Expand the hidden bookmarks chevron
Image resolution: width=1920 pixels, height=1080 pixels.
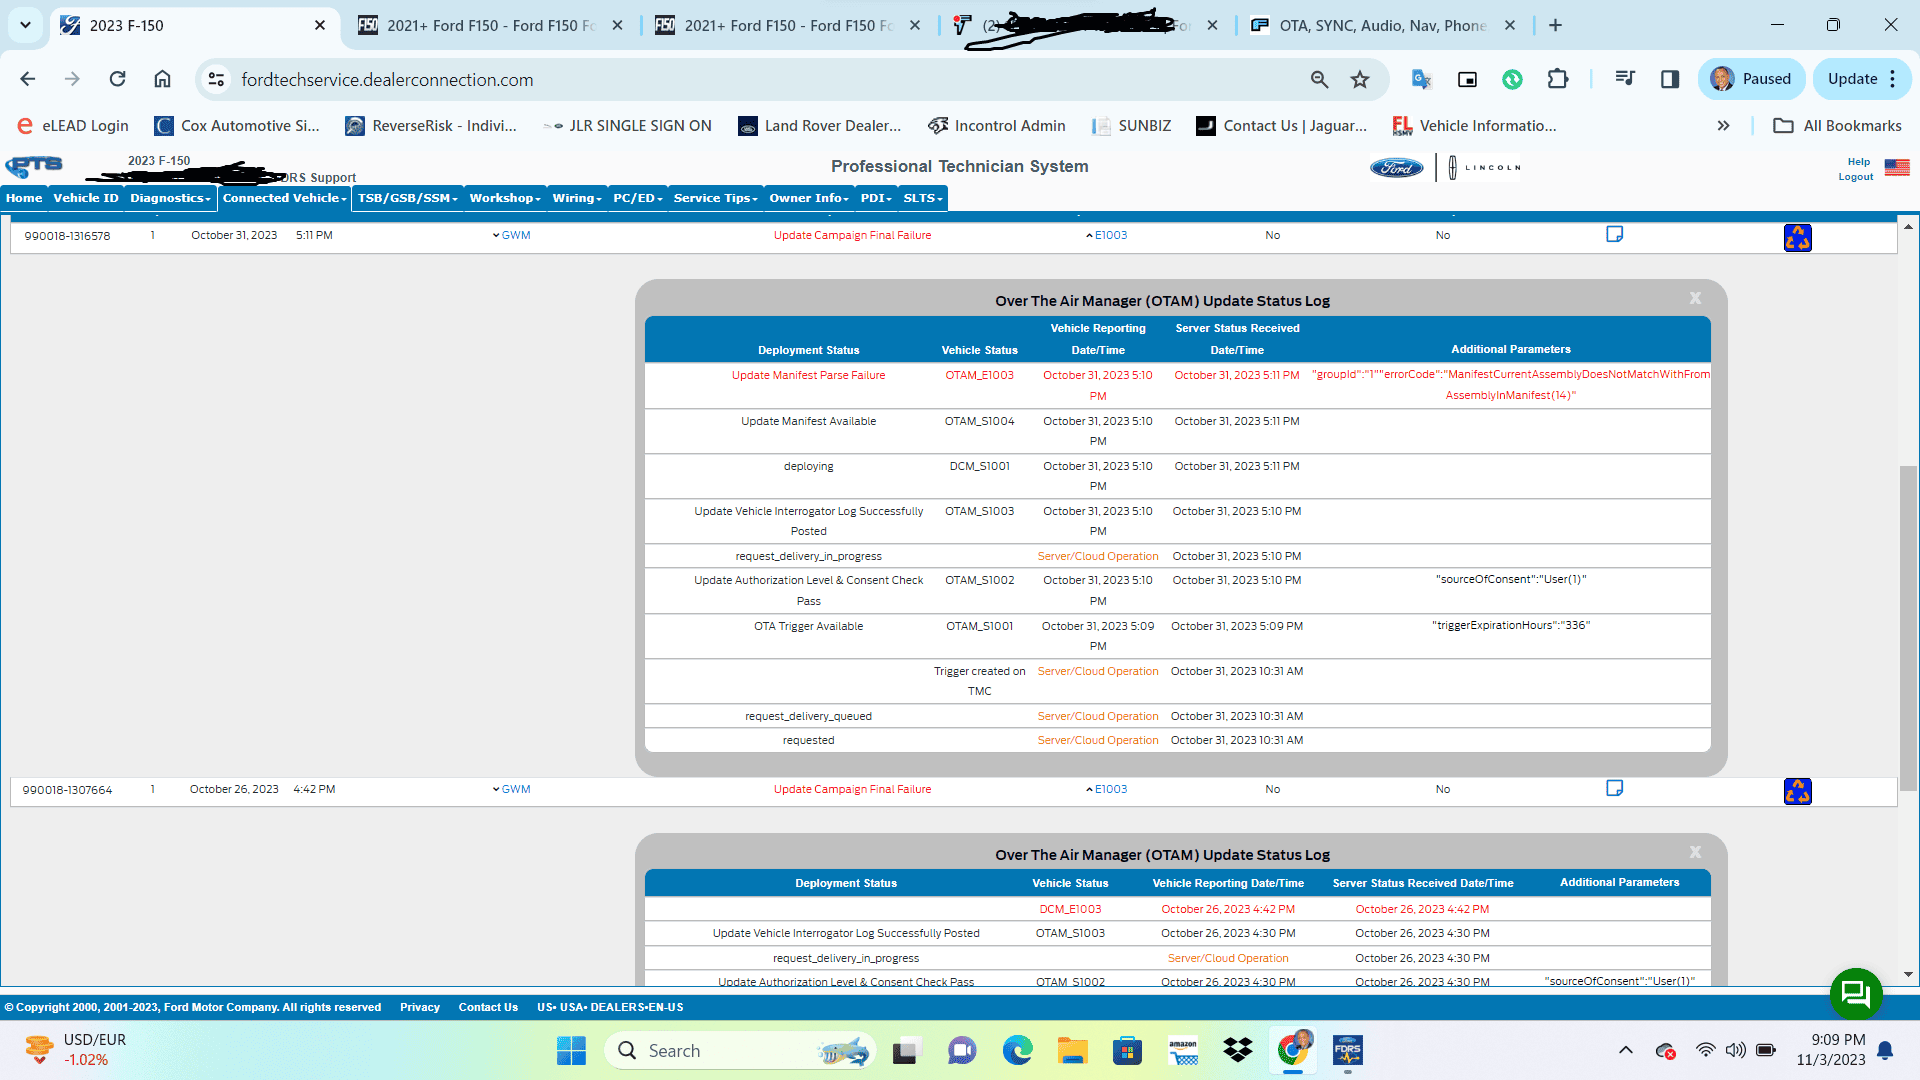(x=1723, y=126)
